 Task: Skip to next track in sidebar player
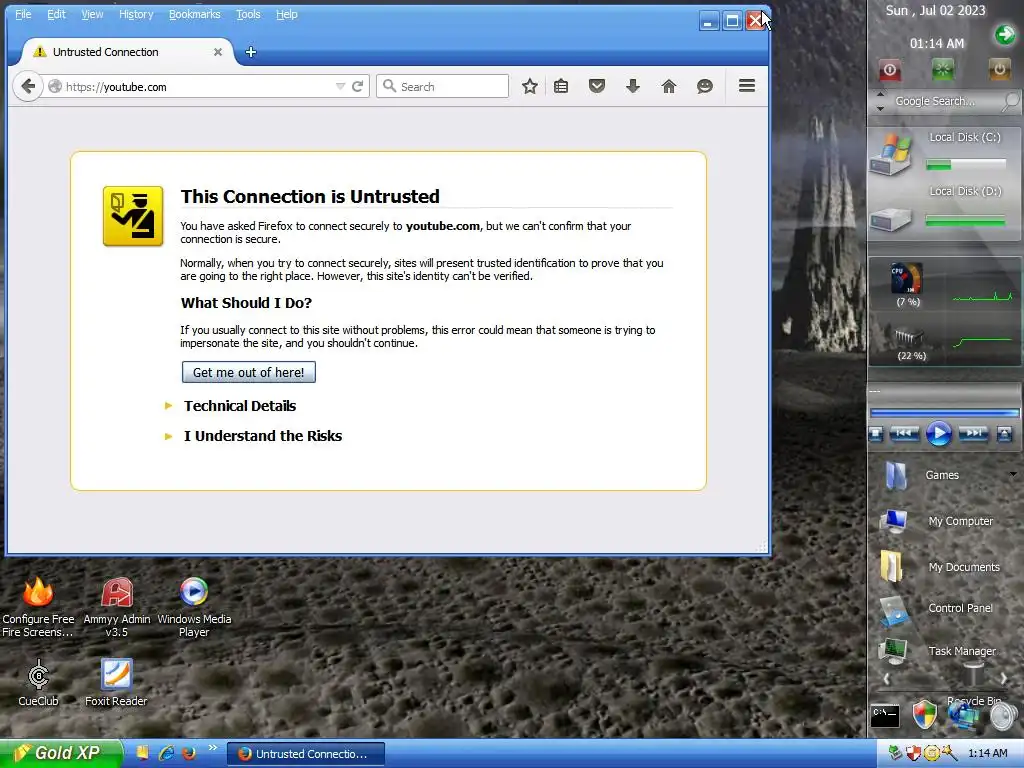coord(973,433)
